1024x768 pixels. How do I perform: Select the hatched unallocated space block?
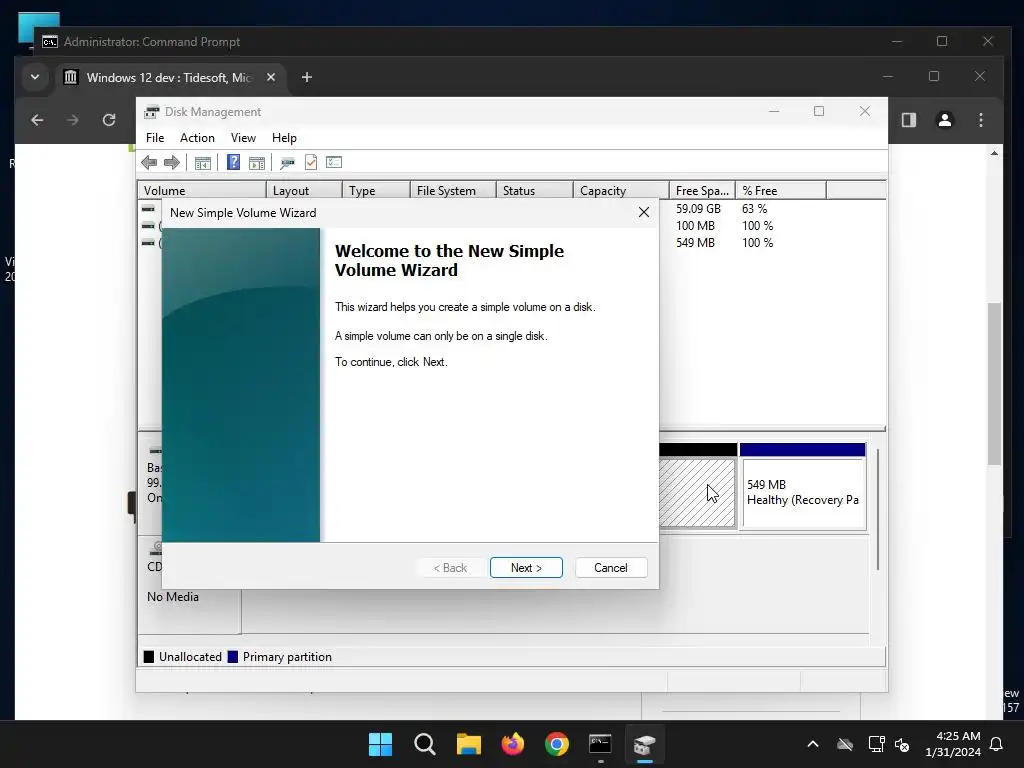pyautogui.click(x=697, y=493)
